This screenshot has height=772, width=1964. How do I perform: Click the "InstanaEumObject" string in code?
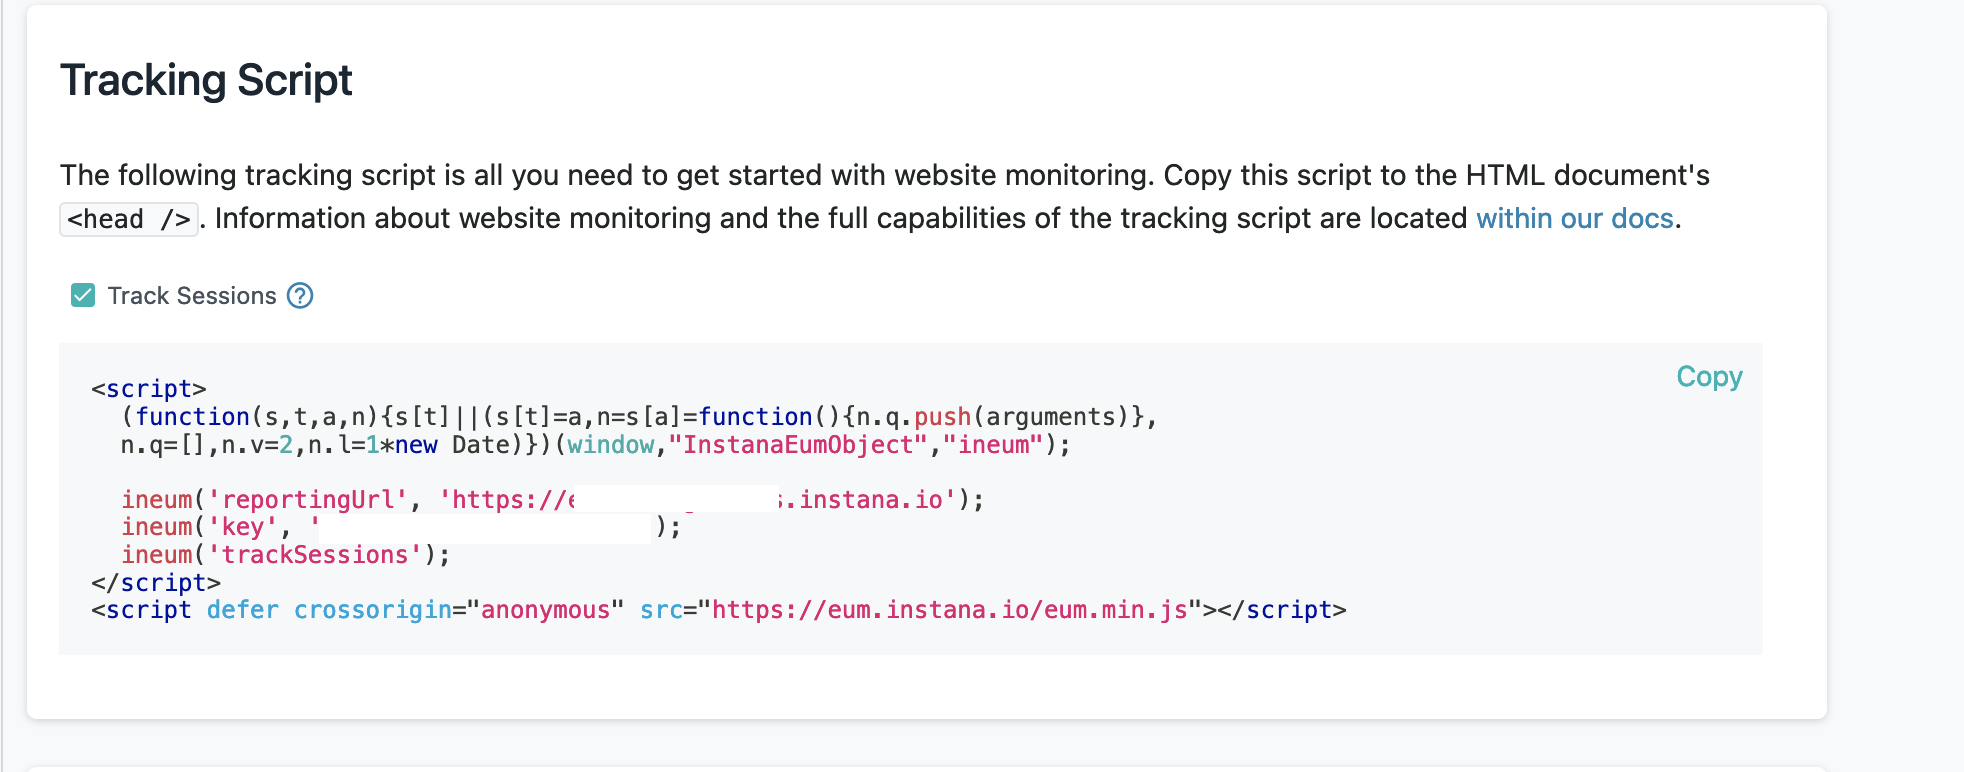click(798, 445)
